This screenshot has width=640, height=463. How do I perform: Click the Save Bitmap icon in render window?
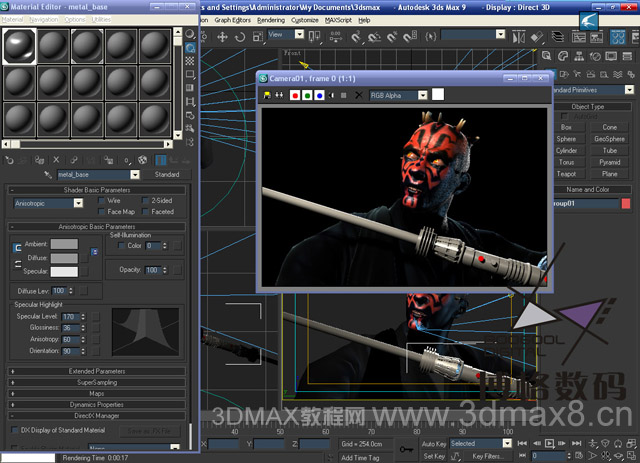coord(267,95)
